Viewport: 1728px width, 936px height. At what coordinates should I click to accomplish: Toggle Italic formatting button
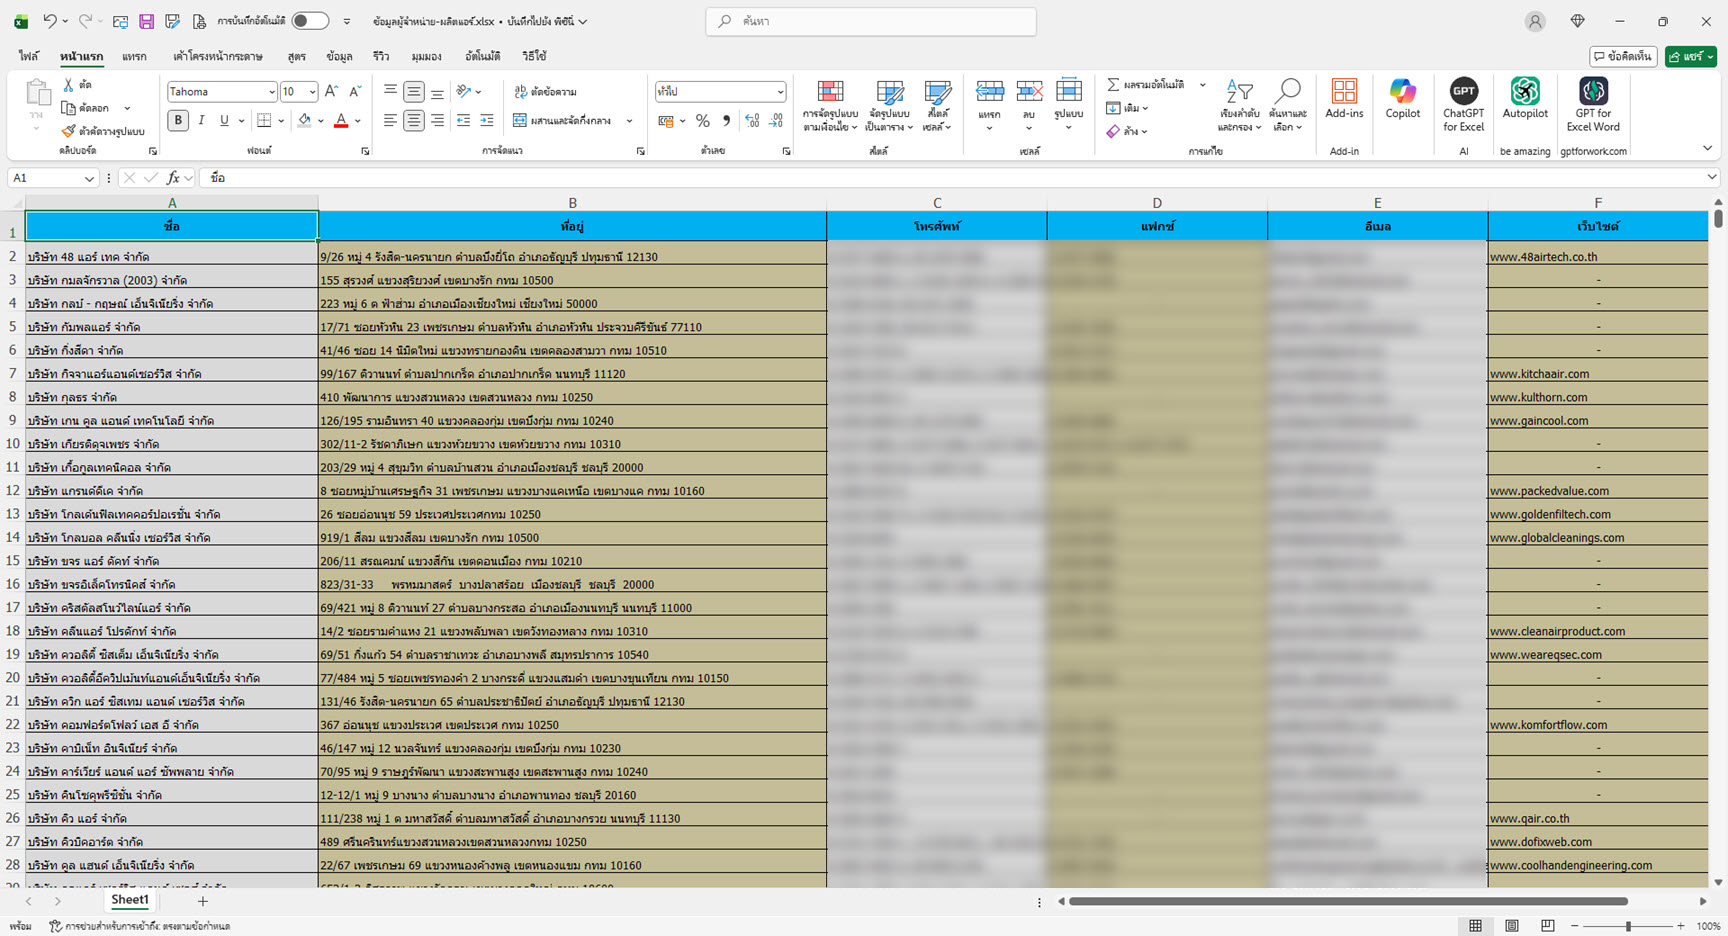click(x=201, y=121)
